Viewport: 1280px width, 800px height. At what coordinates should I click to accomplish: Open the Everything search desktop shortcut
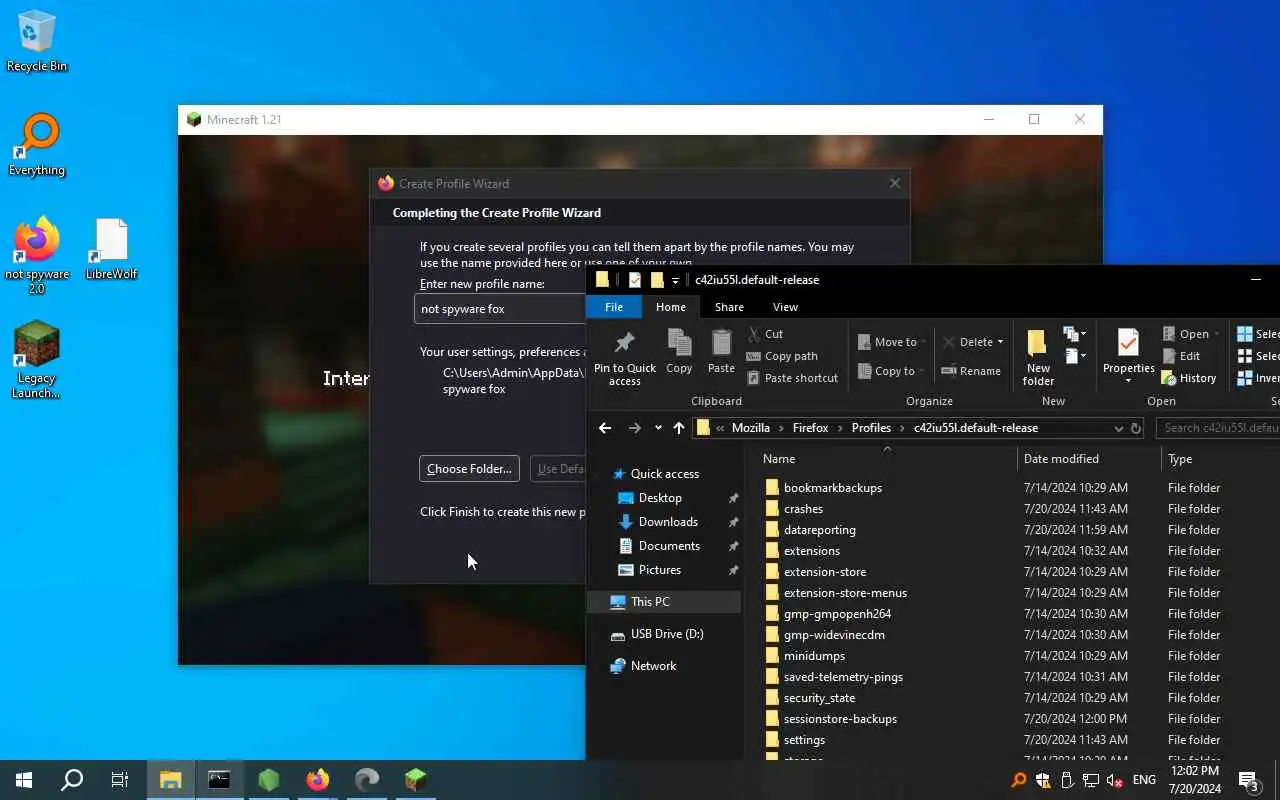[37, 145]
